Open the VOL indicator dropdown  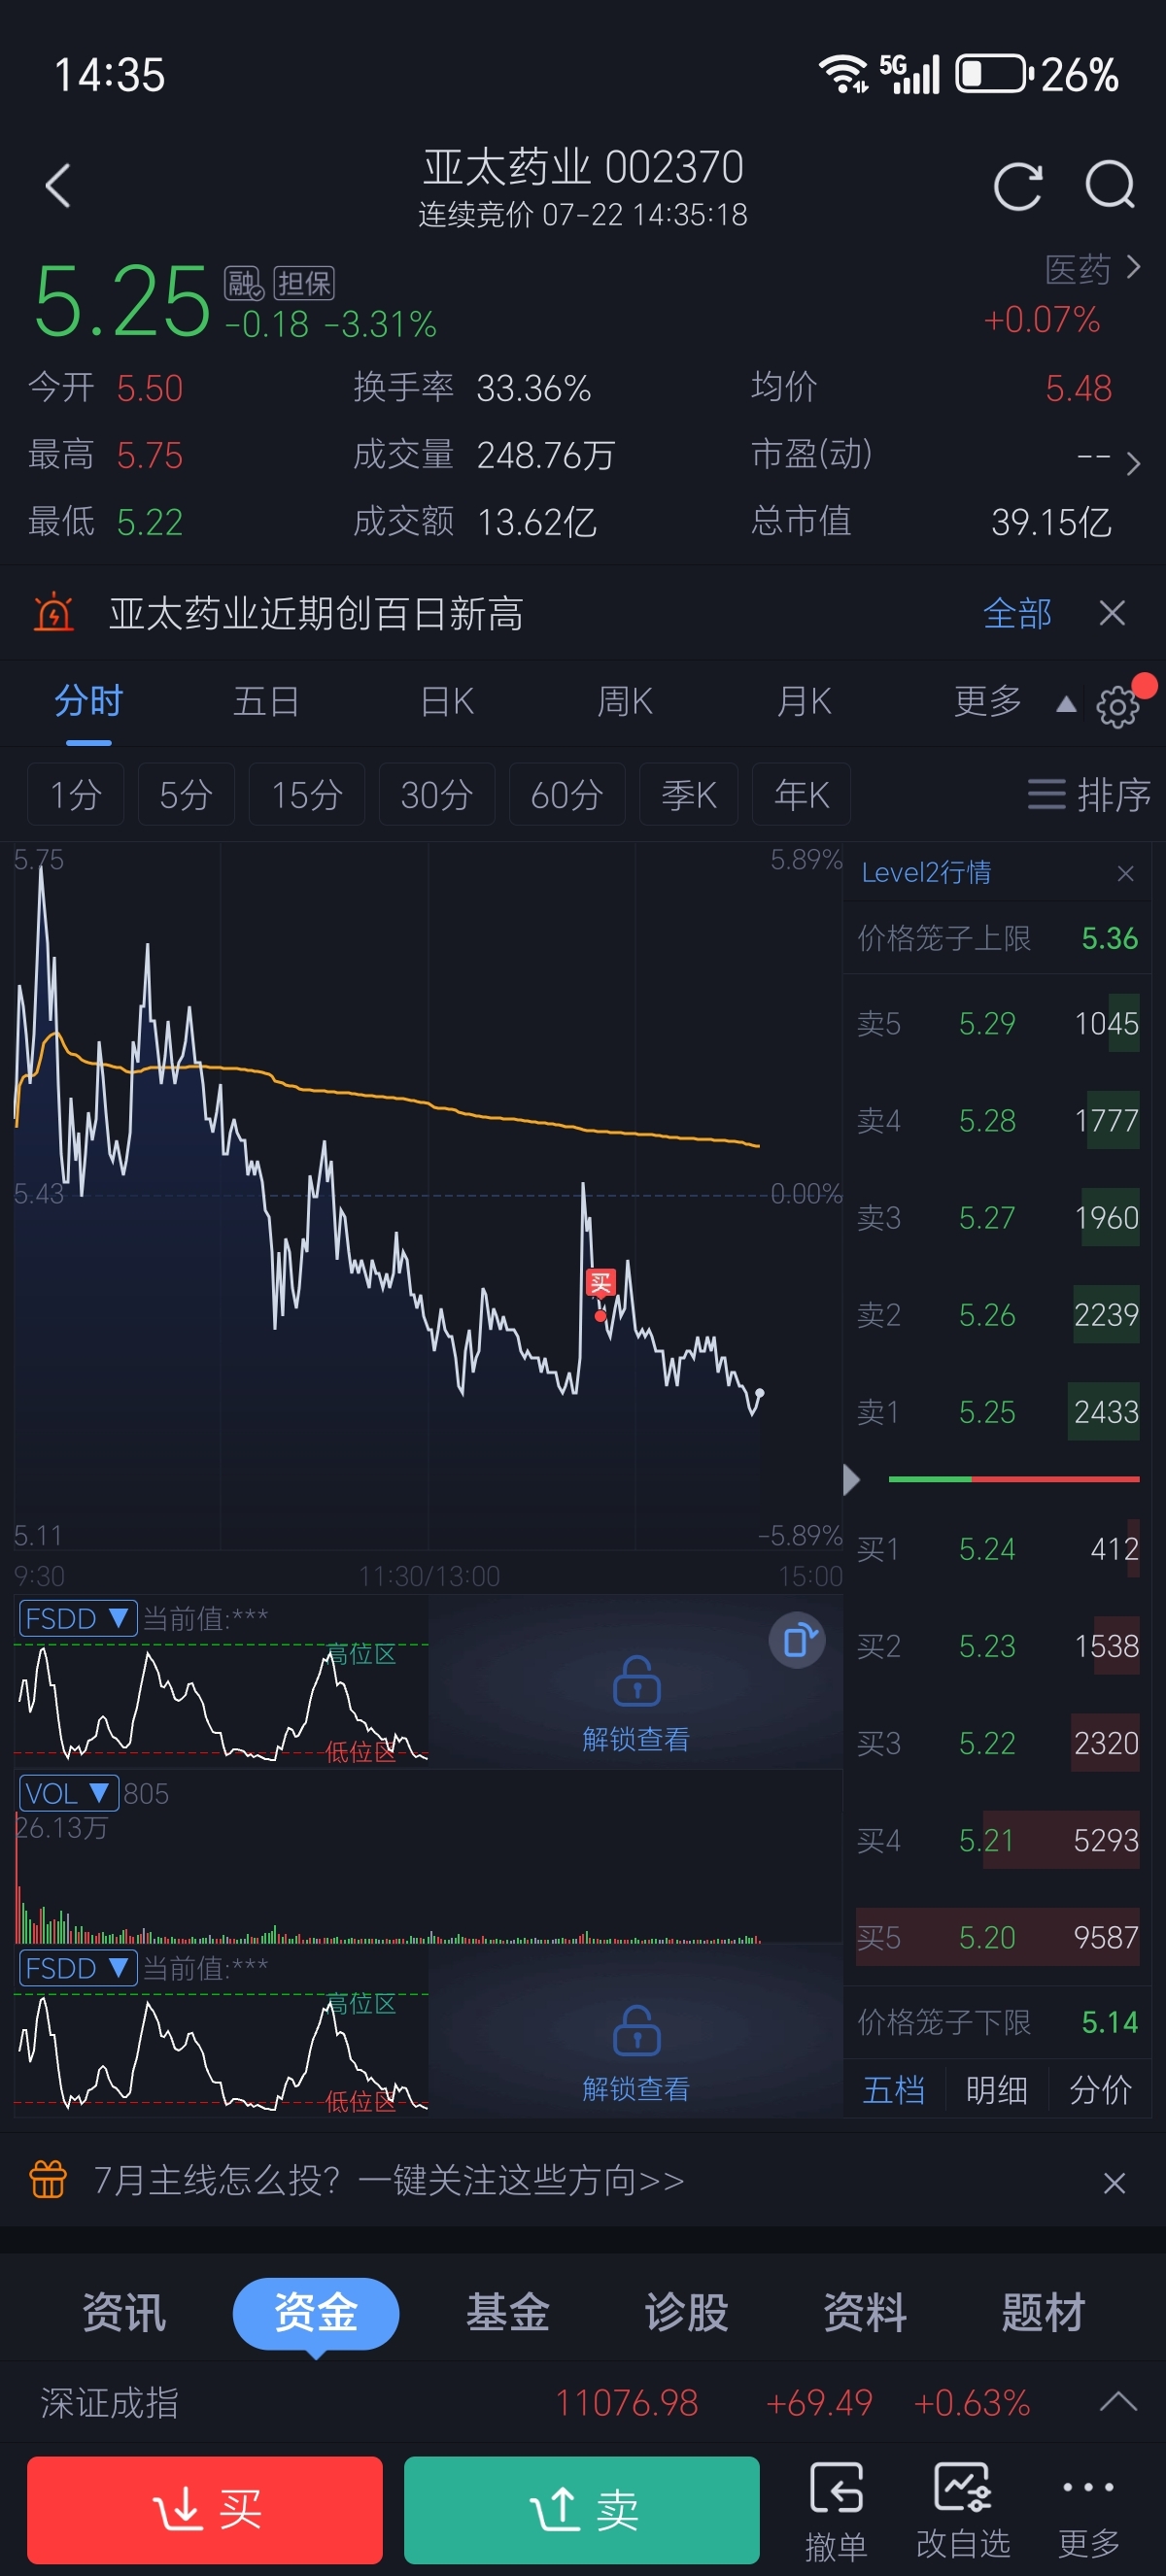[x=68, y=1793]
